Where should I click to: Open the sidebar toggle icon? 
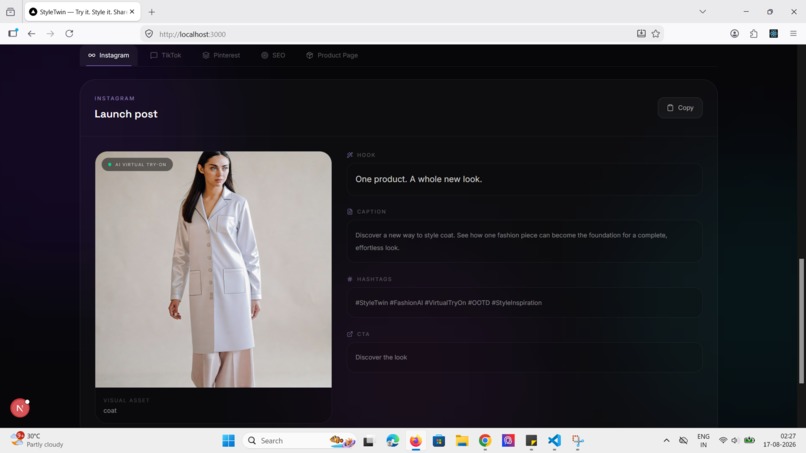(13, 33)
